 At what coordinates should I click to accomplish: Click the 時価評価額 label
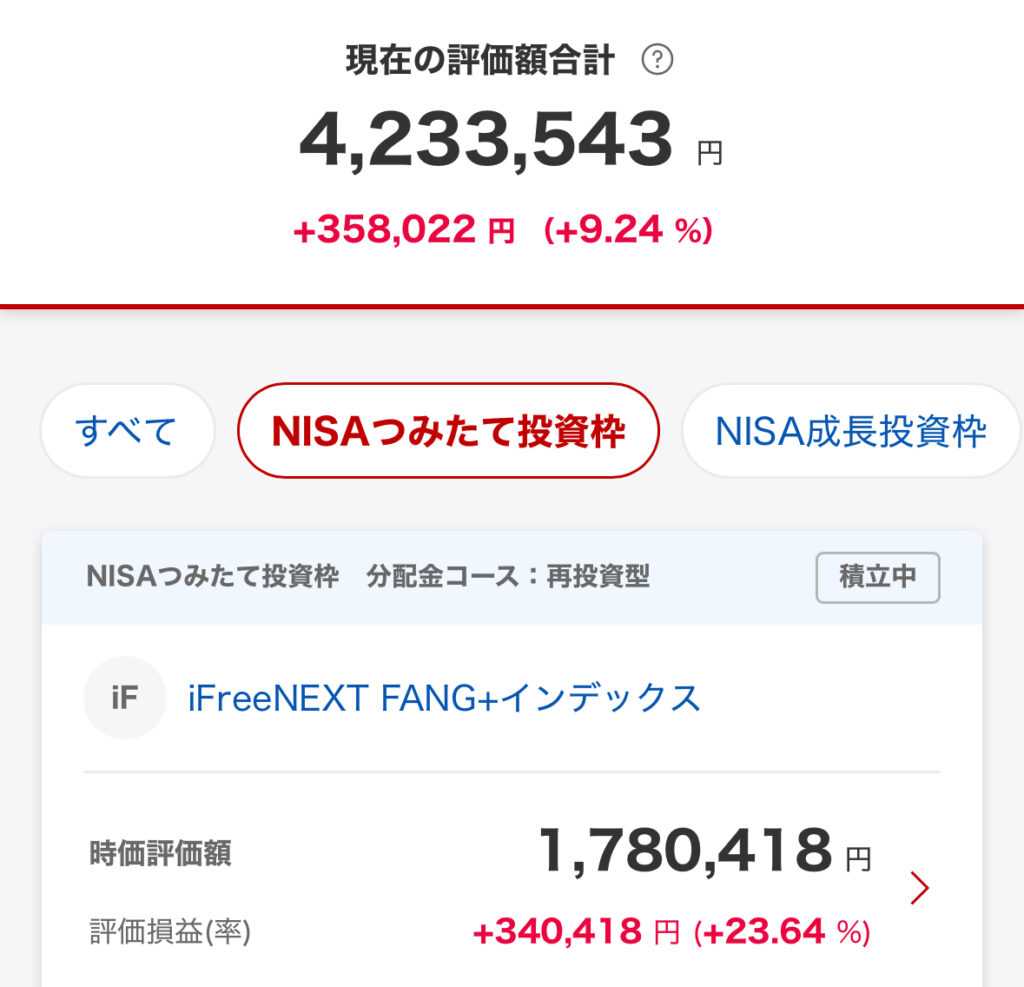click(x=160, y=853)
